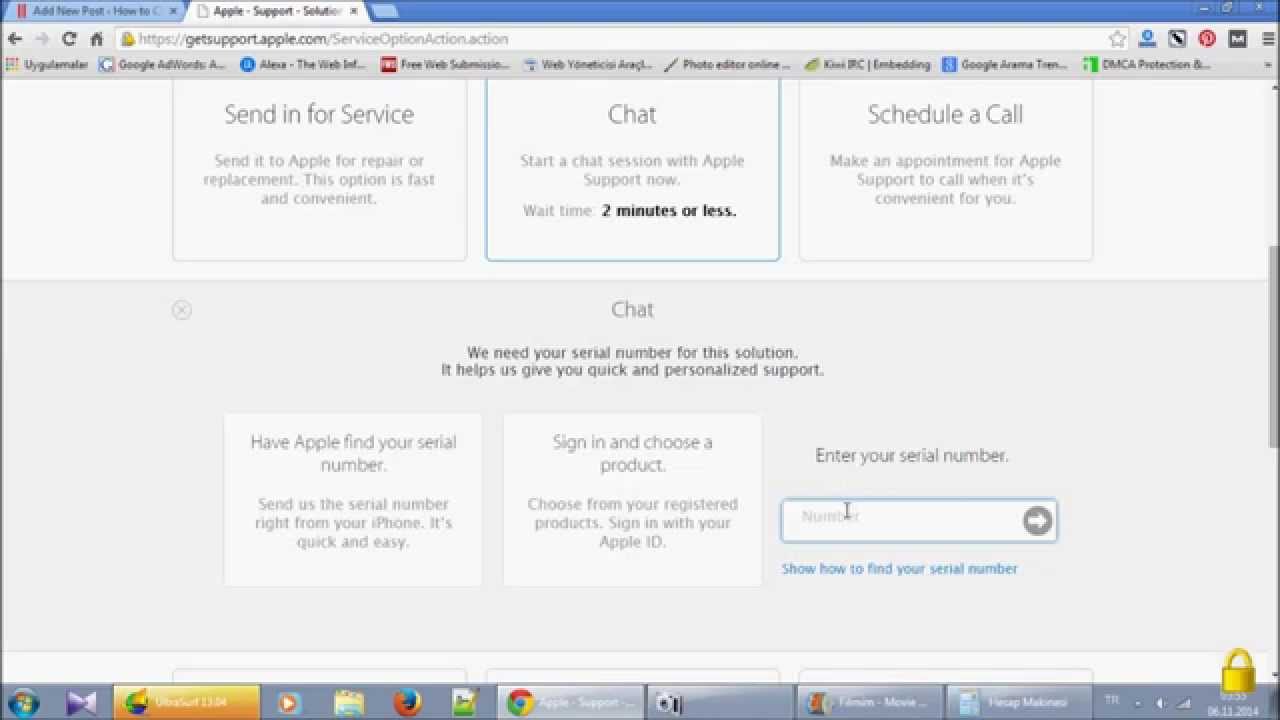This screenshot has width=1280, height=720.
Task: Show overflow bookmarks with the chevron
Action: (1266, 65)
